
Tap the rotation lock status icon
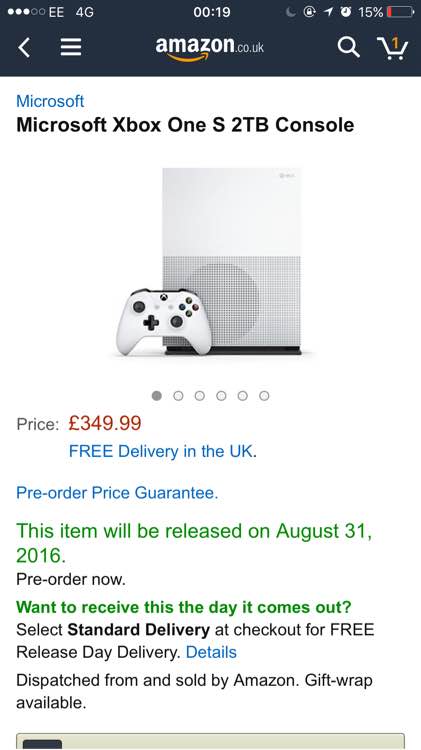[x=310, y=12]
